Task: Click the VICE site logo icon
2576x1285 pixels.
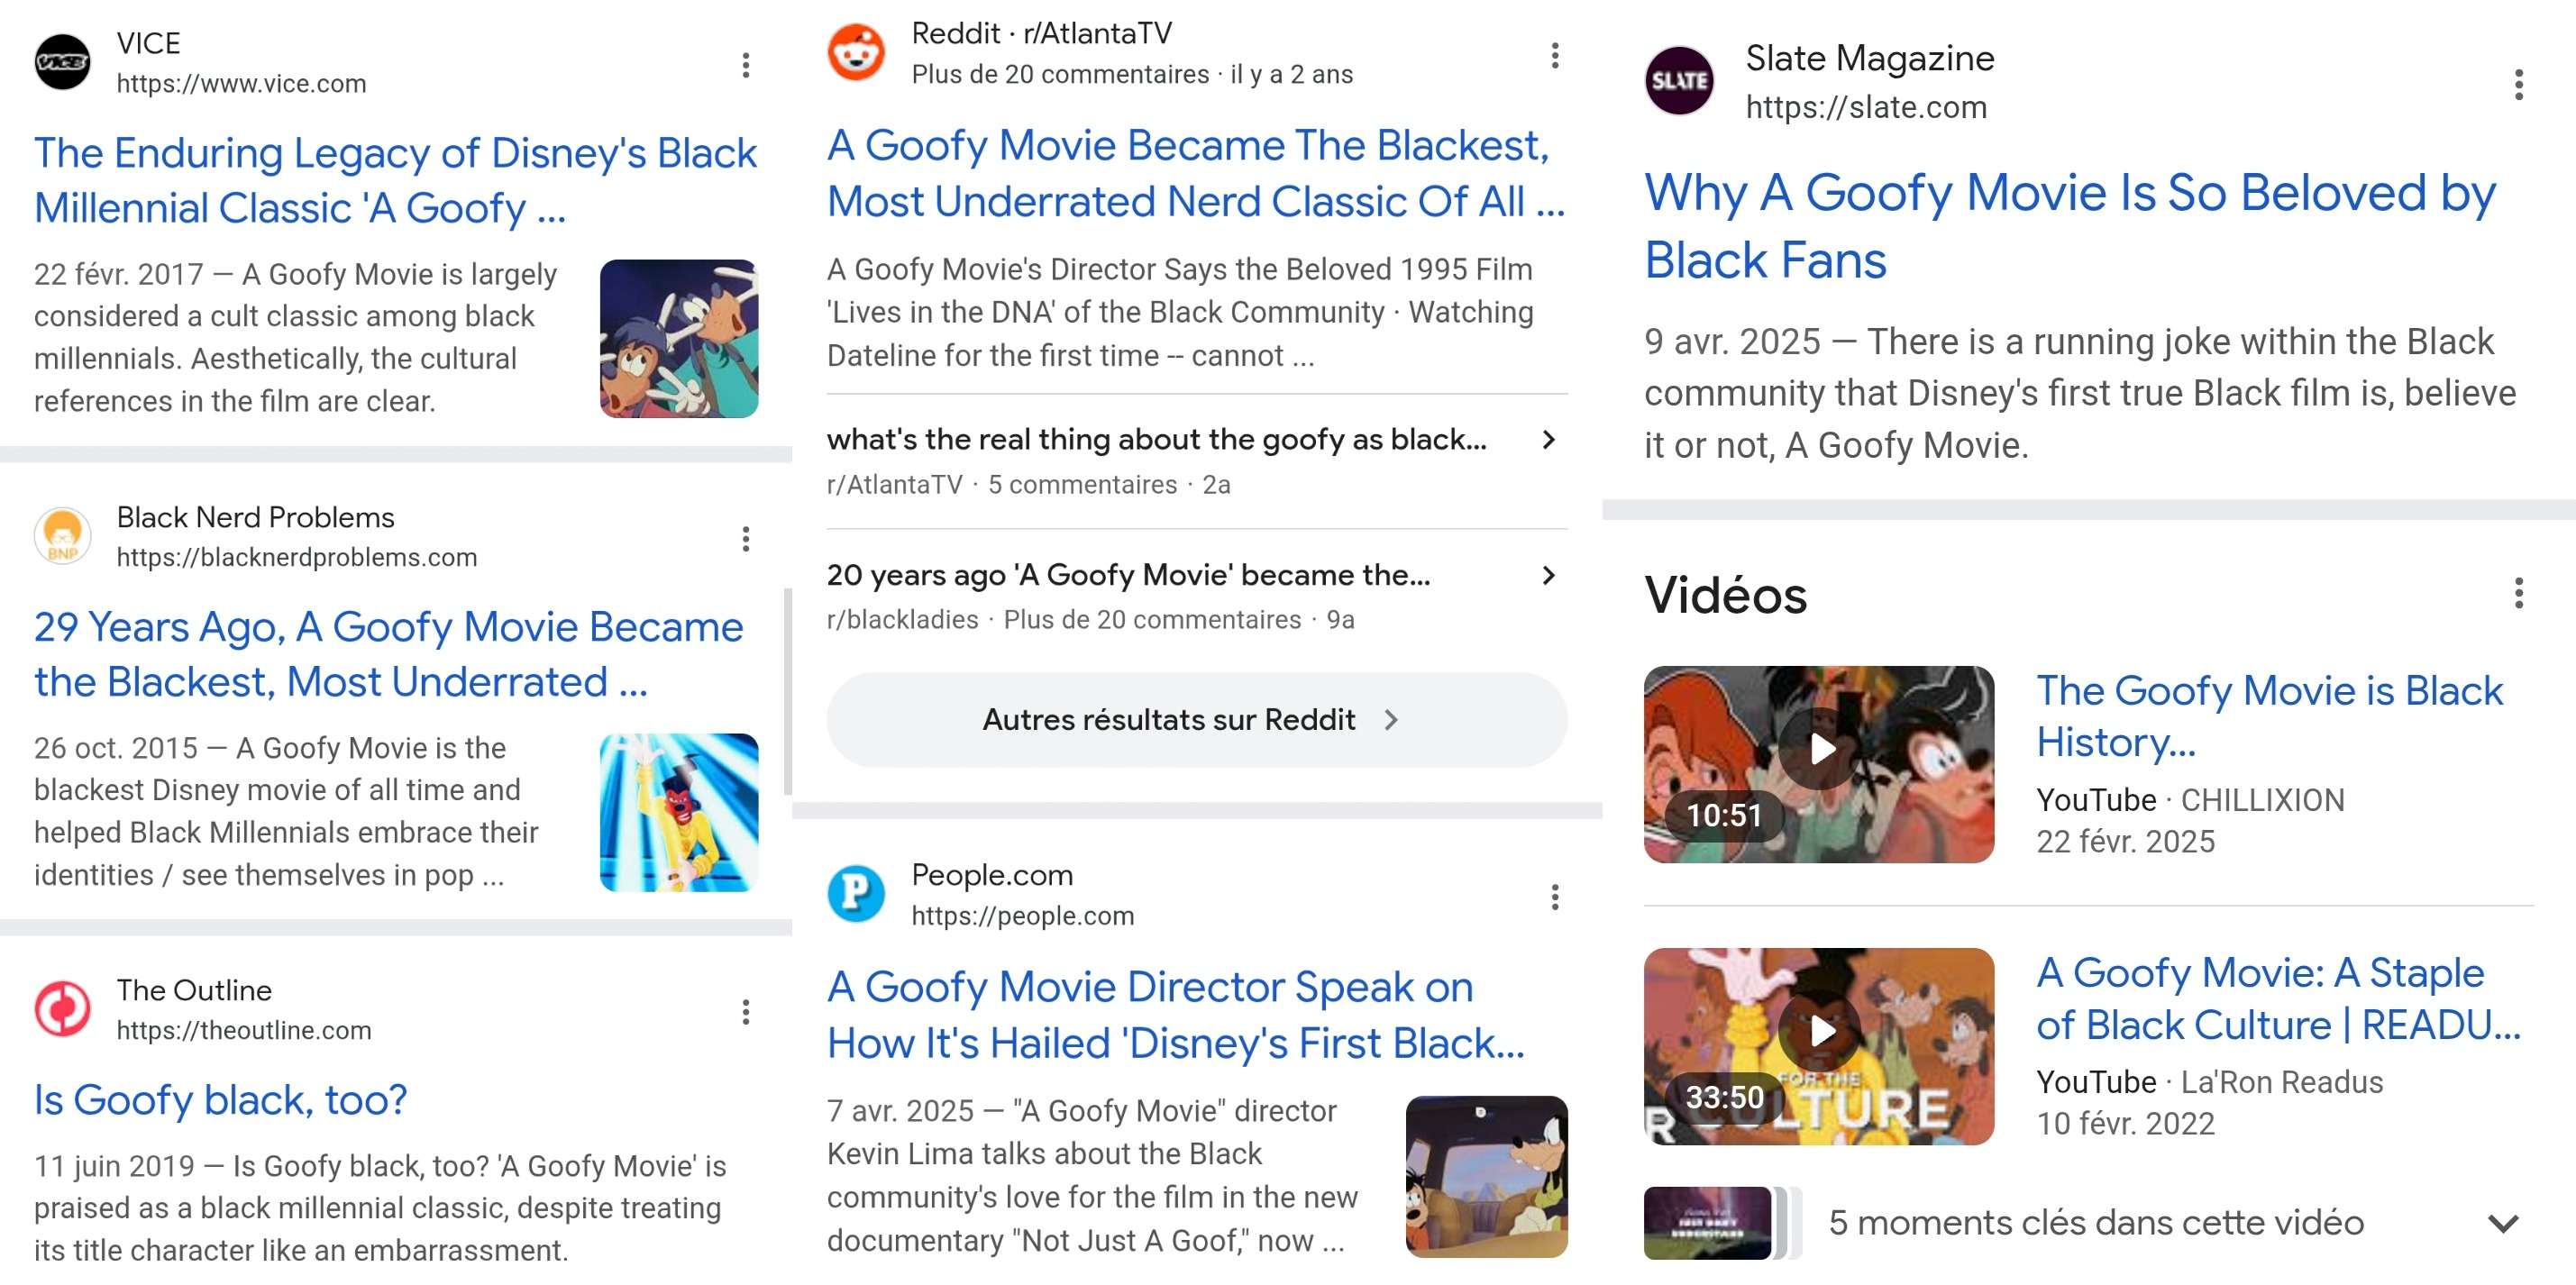Action: click(63, 62)
